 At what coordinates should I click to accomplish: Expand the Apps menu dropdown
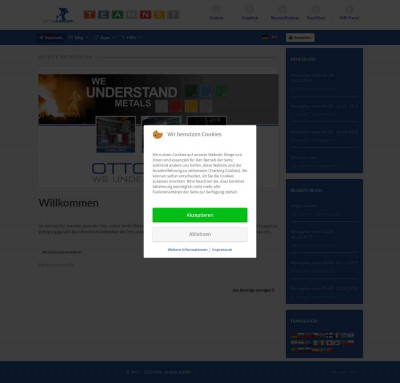click(x=104, y=38)
